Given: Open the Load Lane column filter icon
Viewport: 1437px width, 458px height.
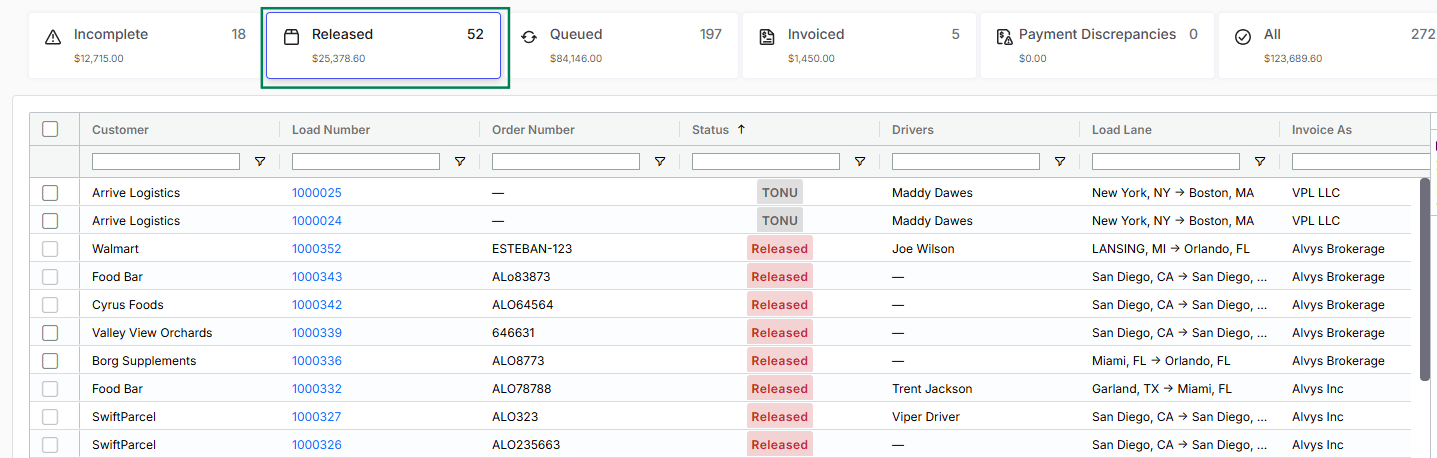Looking at the screenshot, I should coord(1260,161).
